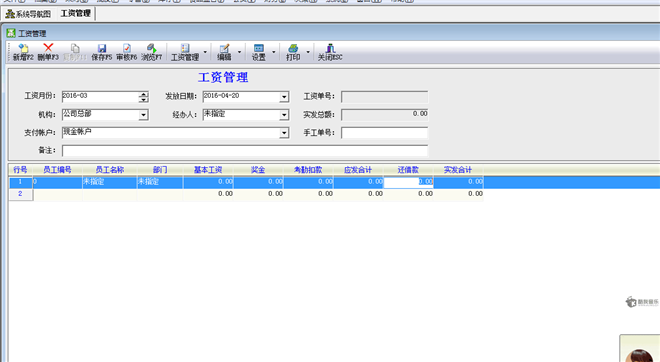Open the 经办人 dropdown list

[x=284, y=115]
